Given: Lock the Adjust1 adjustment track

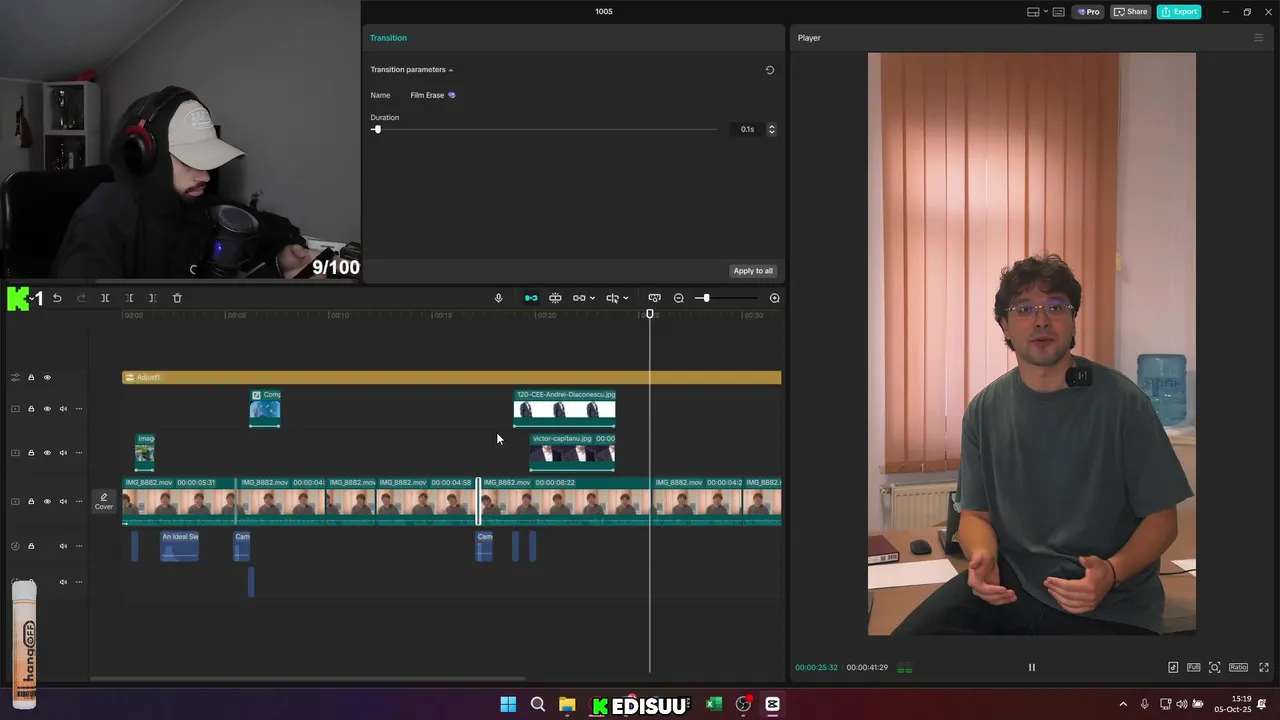Looking at the screenshot, I should click(x=31, y=377).
